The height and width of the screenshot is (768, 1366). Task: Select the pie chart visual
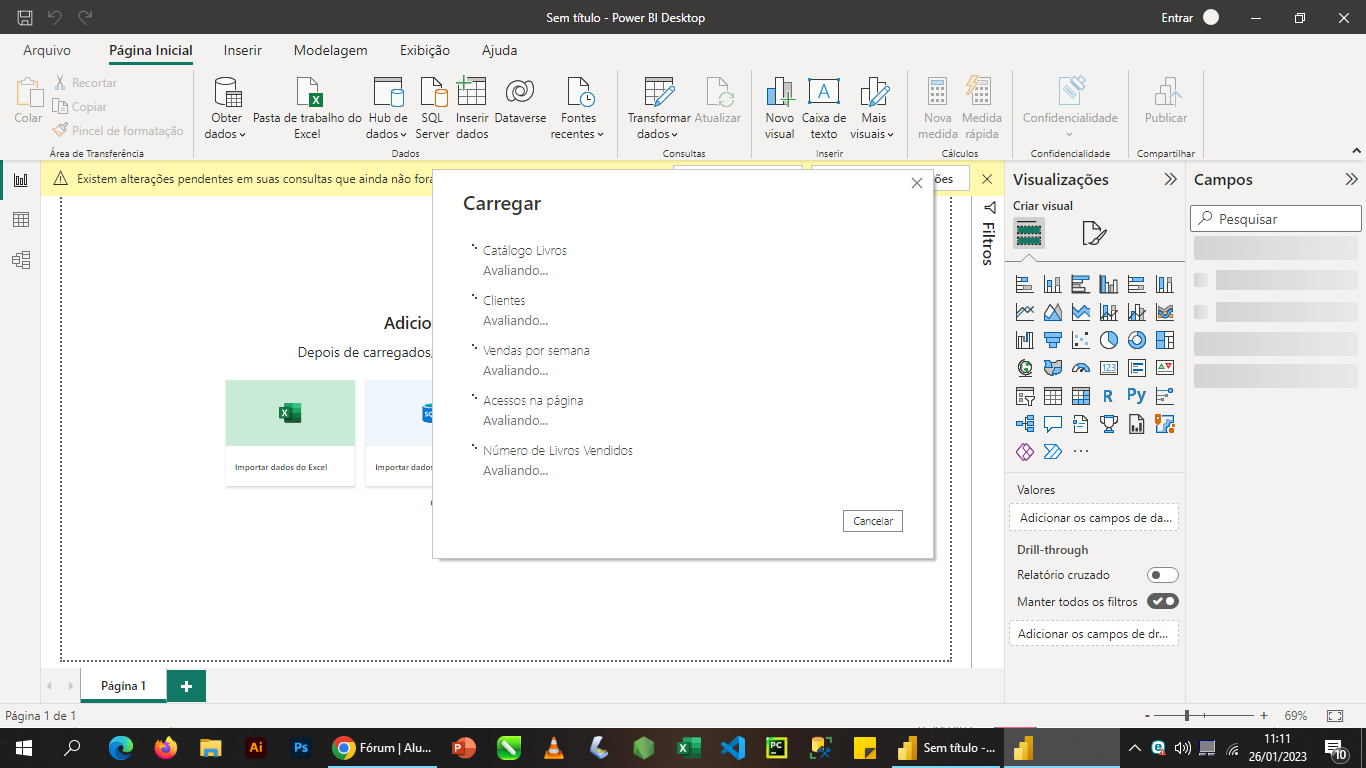[1108, 340]
